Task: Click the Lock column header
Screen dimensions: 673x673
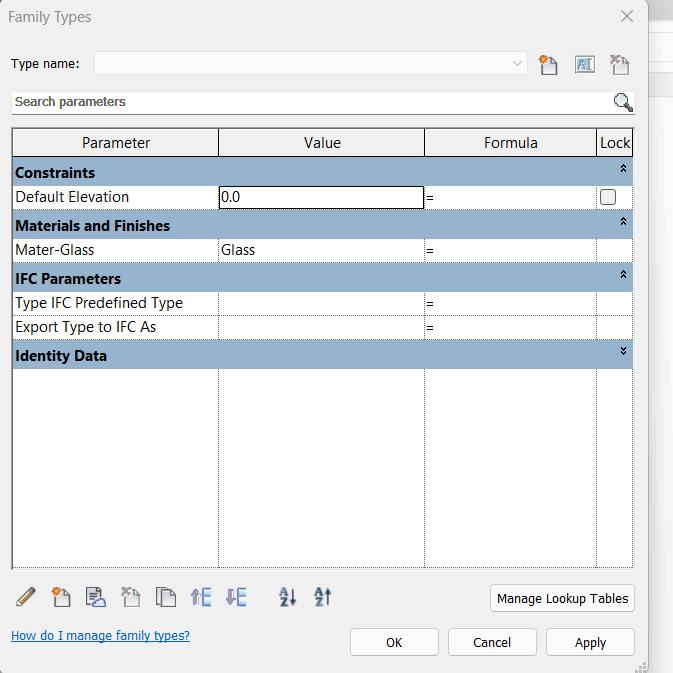Action: click(x=615, y=142)
